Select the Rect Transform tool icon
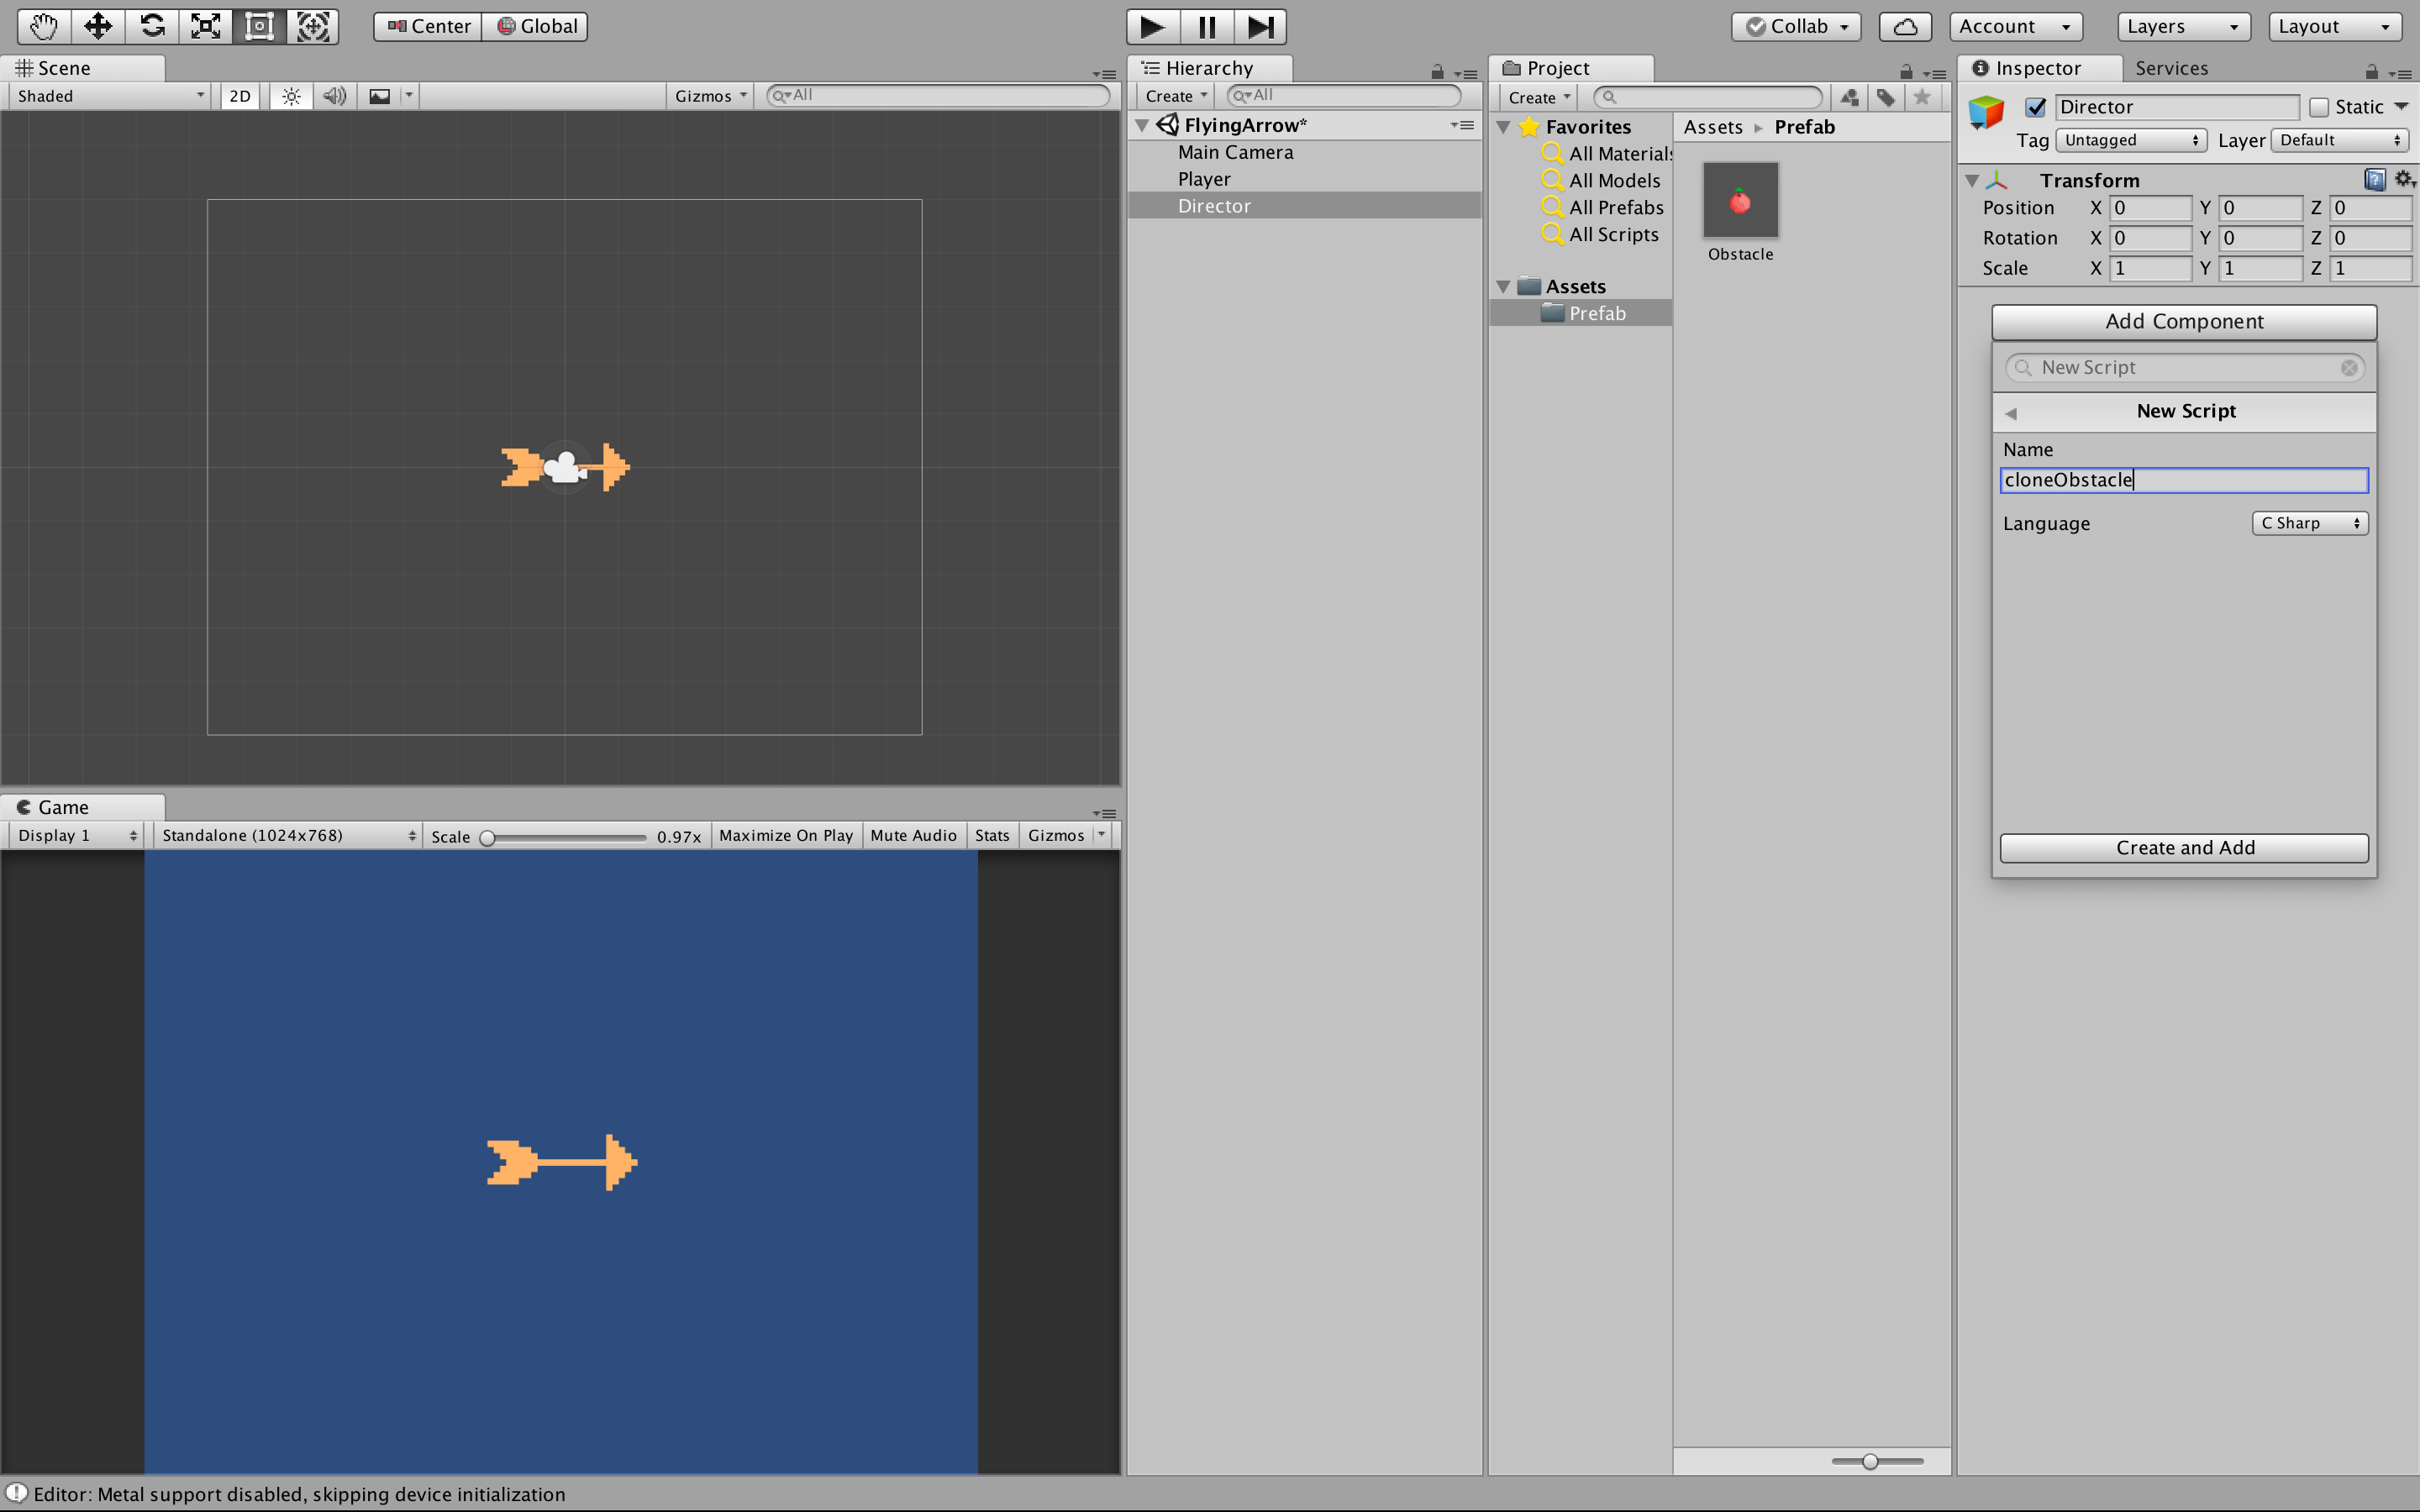The image size is (2420, 1512). (261, 26)
